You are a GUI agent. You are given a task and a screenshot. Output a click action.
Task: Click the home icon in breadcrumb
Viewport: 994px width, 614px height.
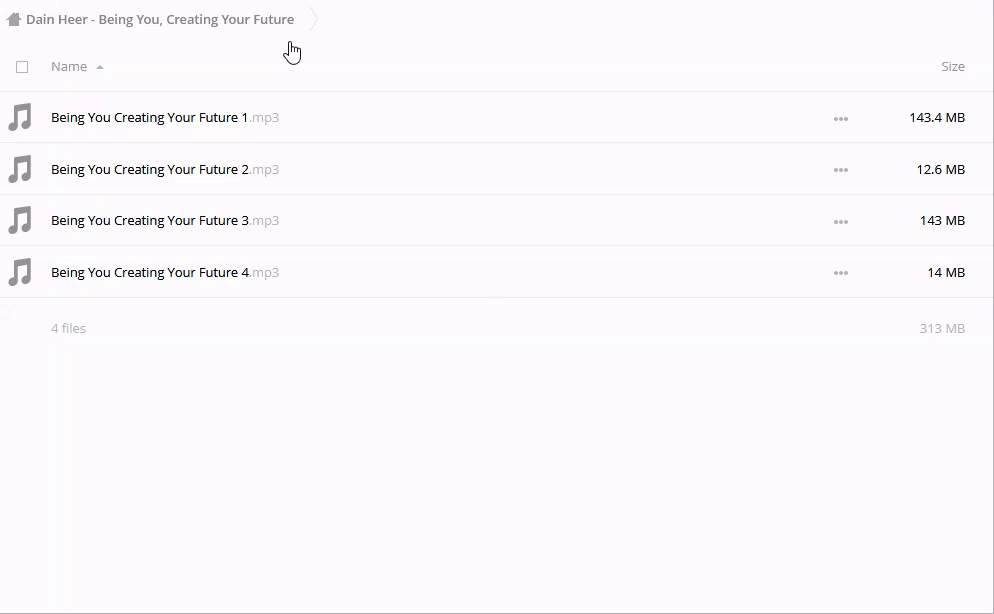14,19
